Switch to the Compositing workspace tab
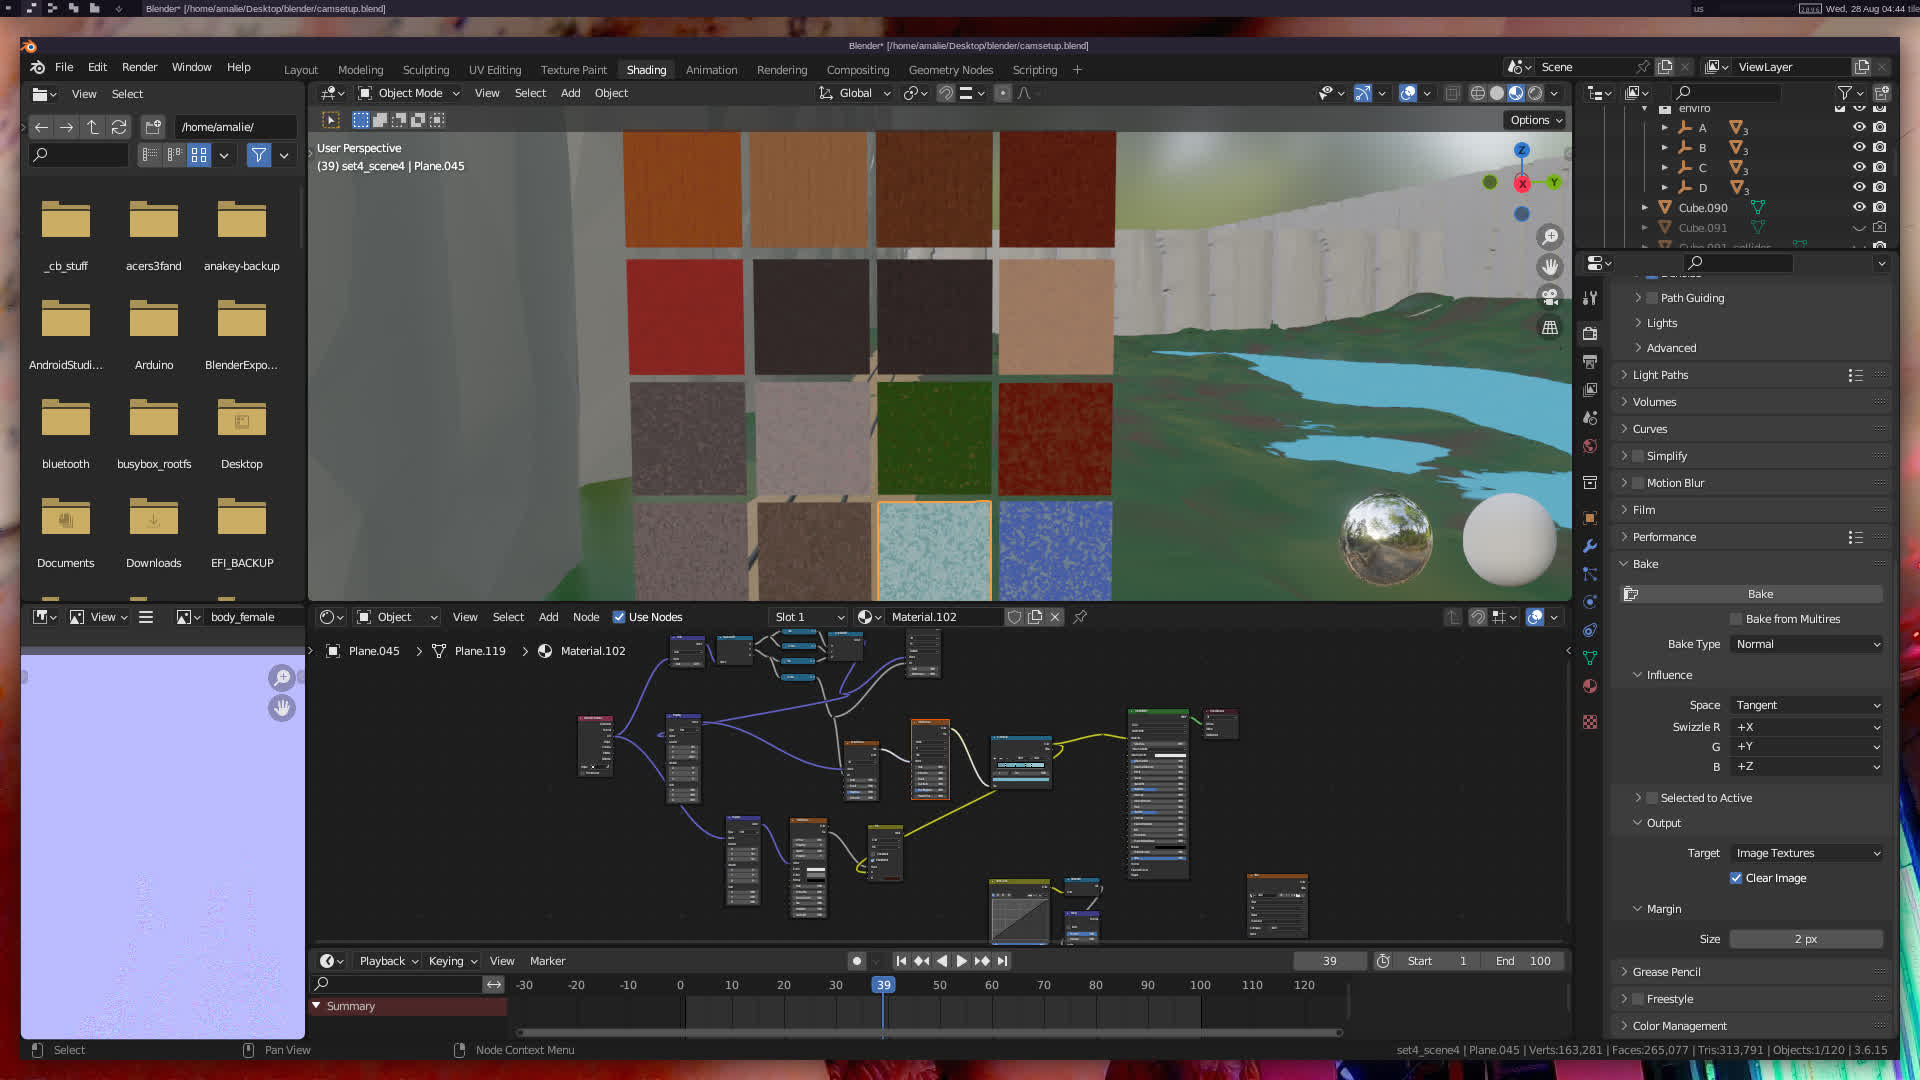The image size is (1920, 1080). pyautogui.click(x=857, y=70)
